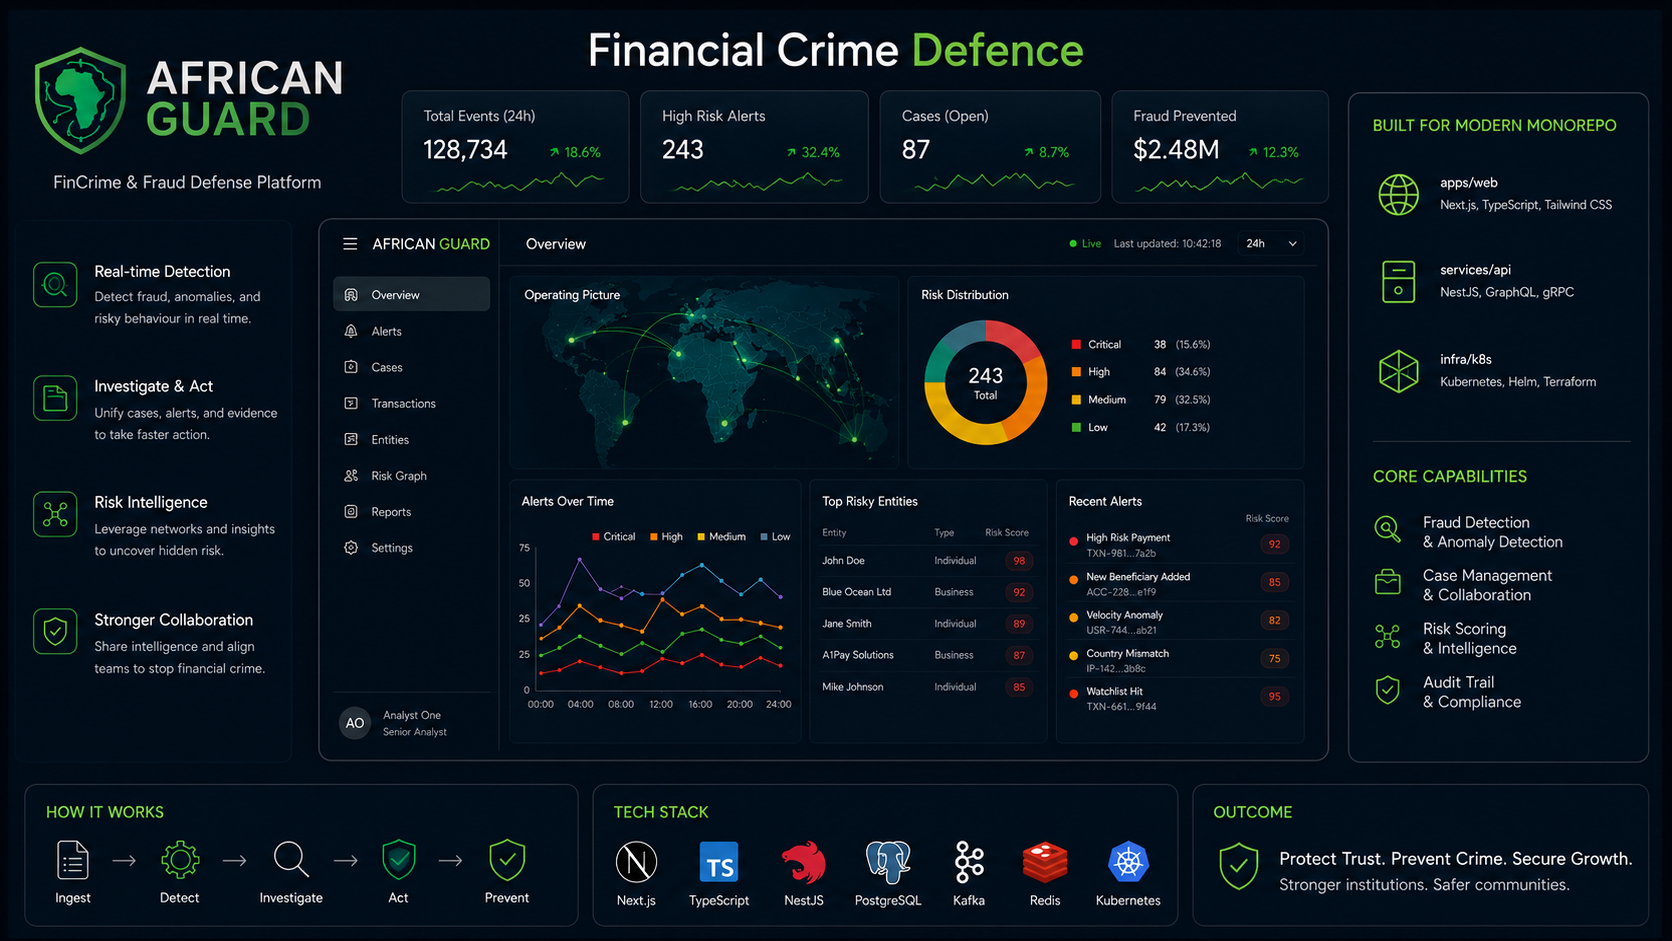Image resolution: width=1672 pixels, height=941 pixels.
Task: Click the AO avatar circle
Action: pos(355,723)
